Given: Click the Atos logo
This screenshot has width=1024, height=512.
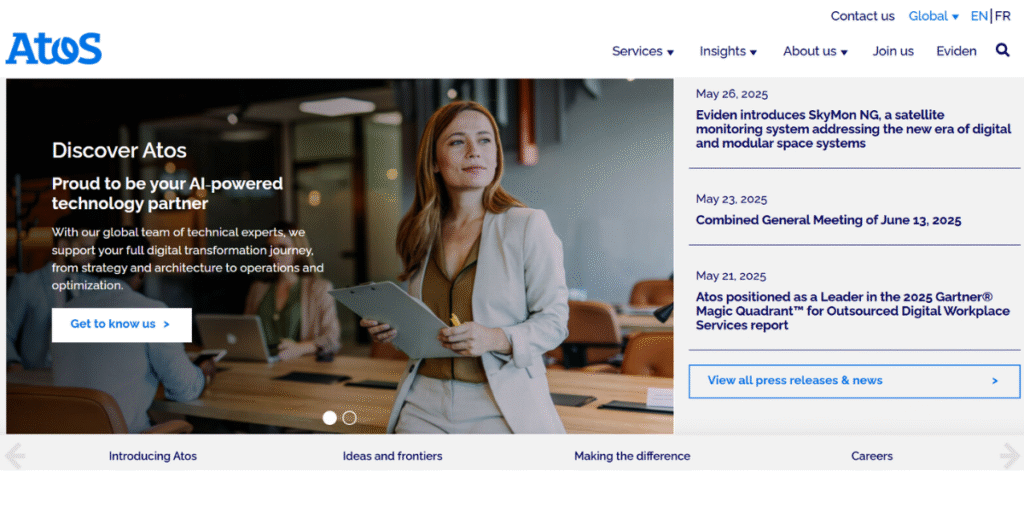Looking at the screenshot, I should coord(54,48).
